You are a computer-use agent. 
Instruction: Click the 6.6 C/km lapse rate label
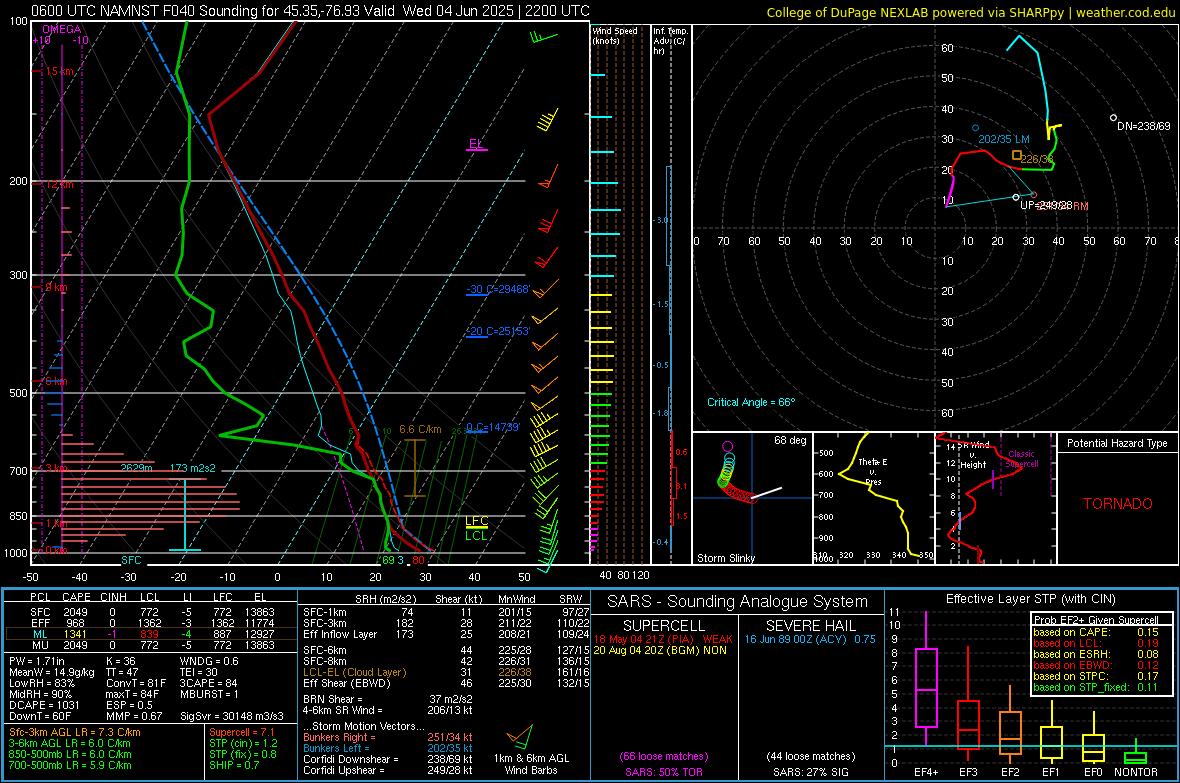(x=420, y=429)
